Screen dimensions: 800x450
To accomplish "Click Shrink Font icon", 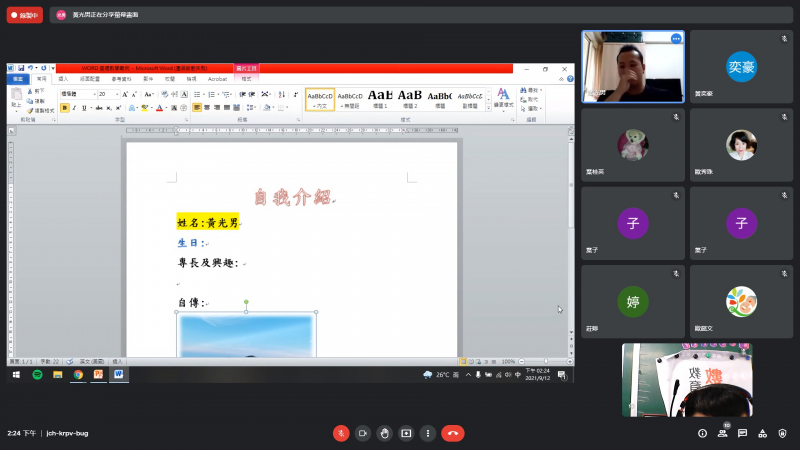I will point(134,94).
